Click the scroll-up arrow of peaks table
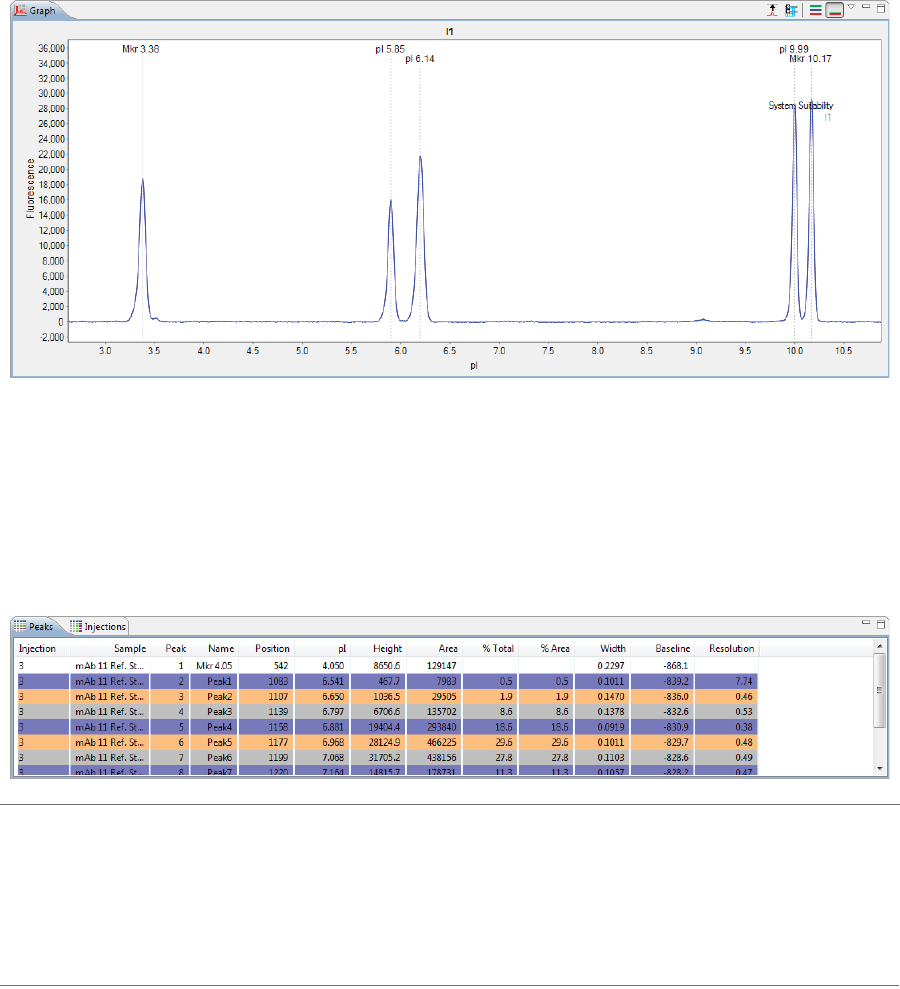 (880, 647)
